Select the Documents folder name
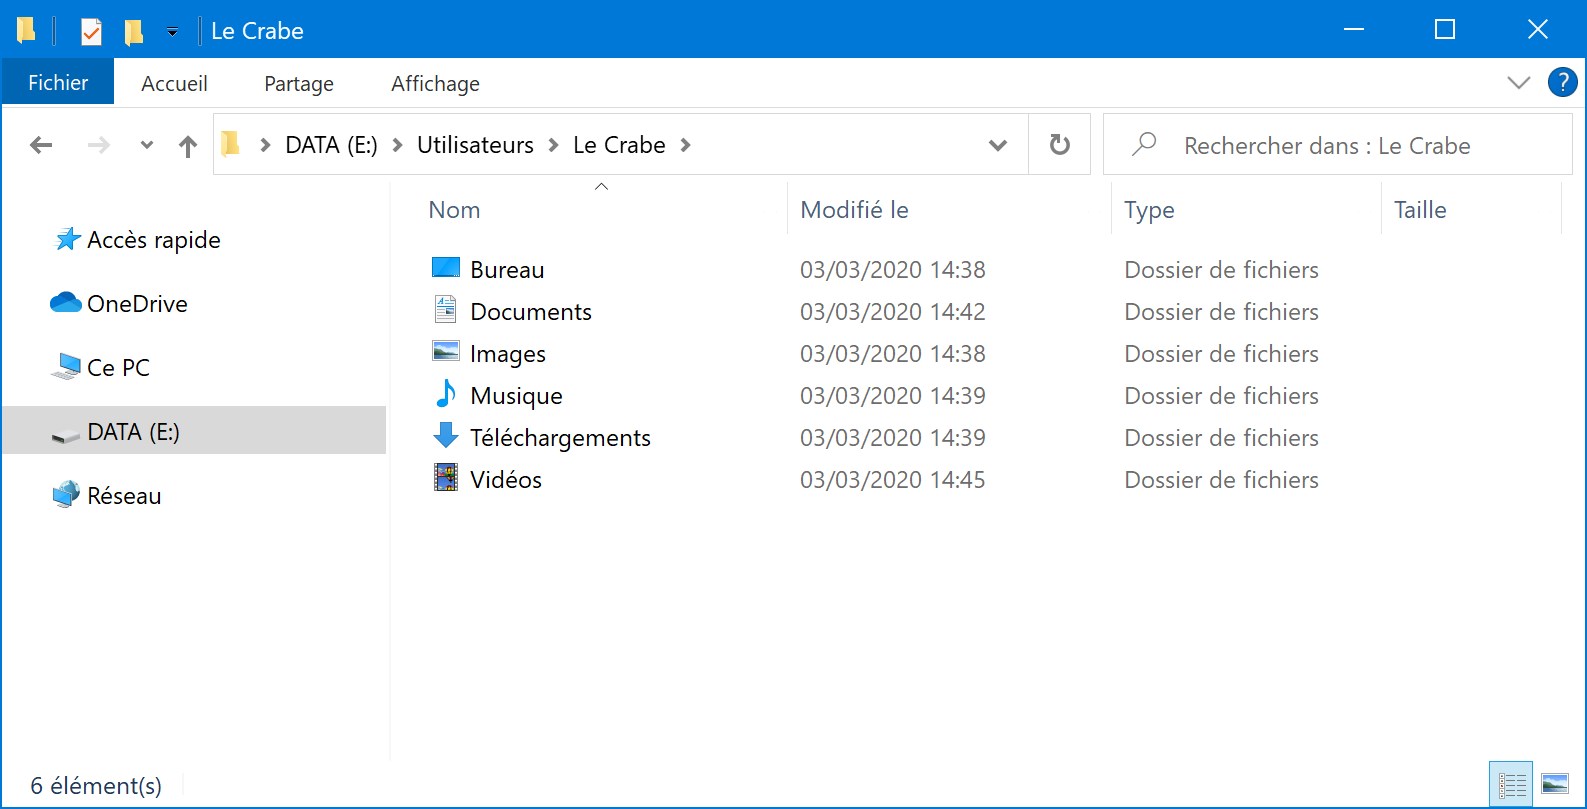The width and height of the screenshot is (1587, 809). 531,312
